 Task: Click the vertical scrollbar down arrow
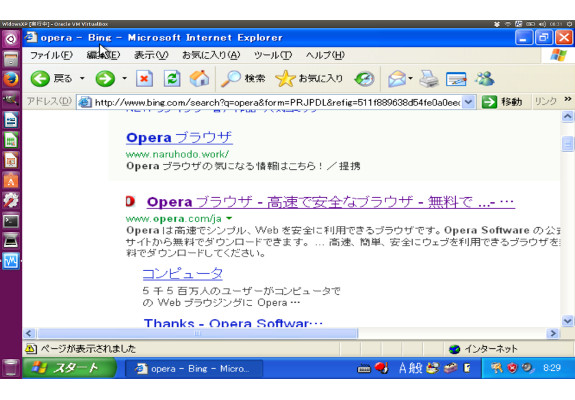coord(567,321)
